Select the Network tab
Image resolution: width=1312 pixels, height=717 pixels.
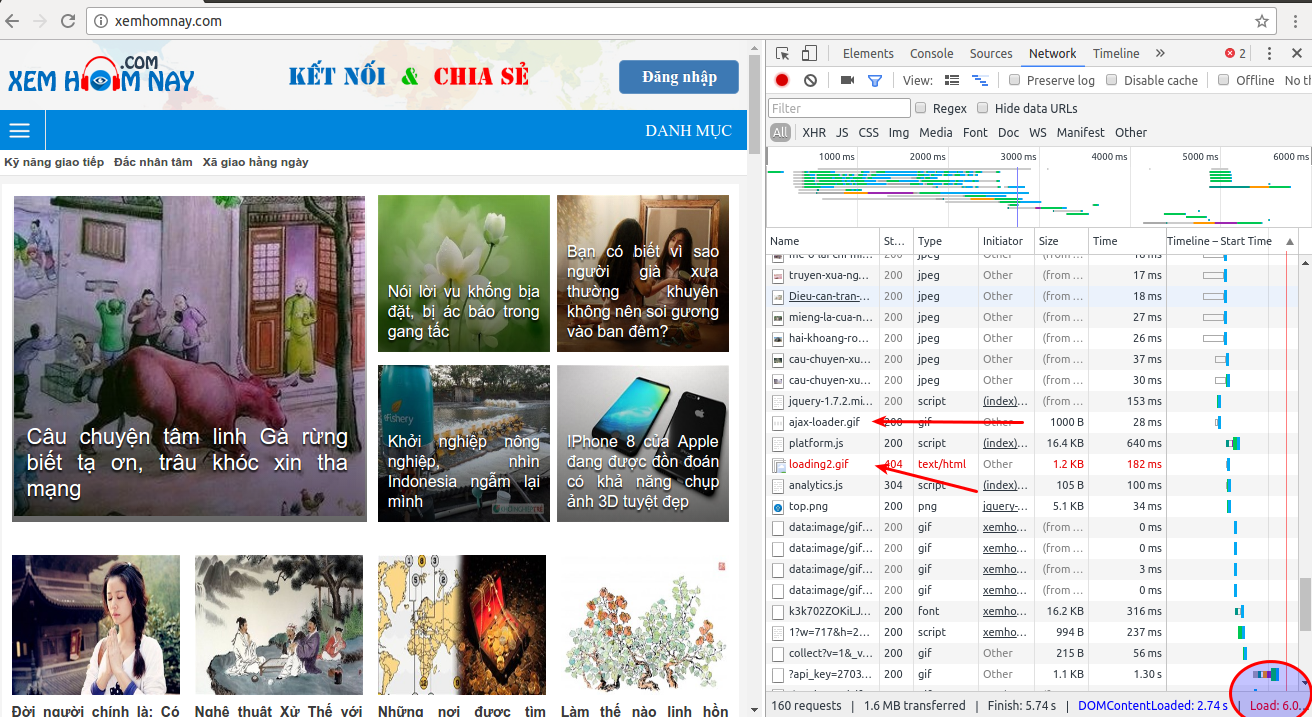click(1052, 54)
